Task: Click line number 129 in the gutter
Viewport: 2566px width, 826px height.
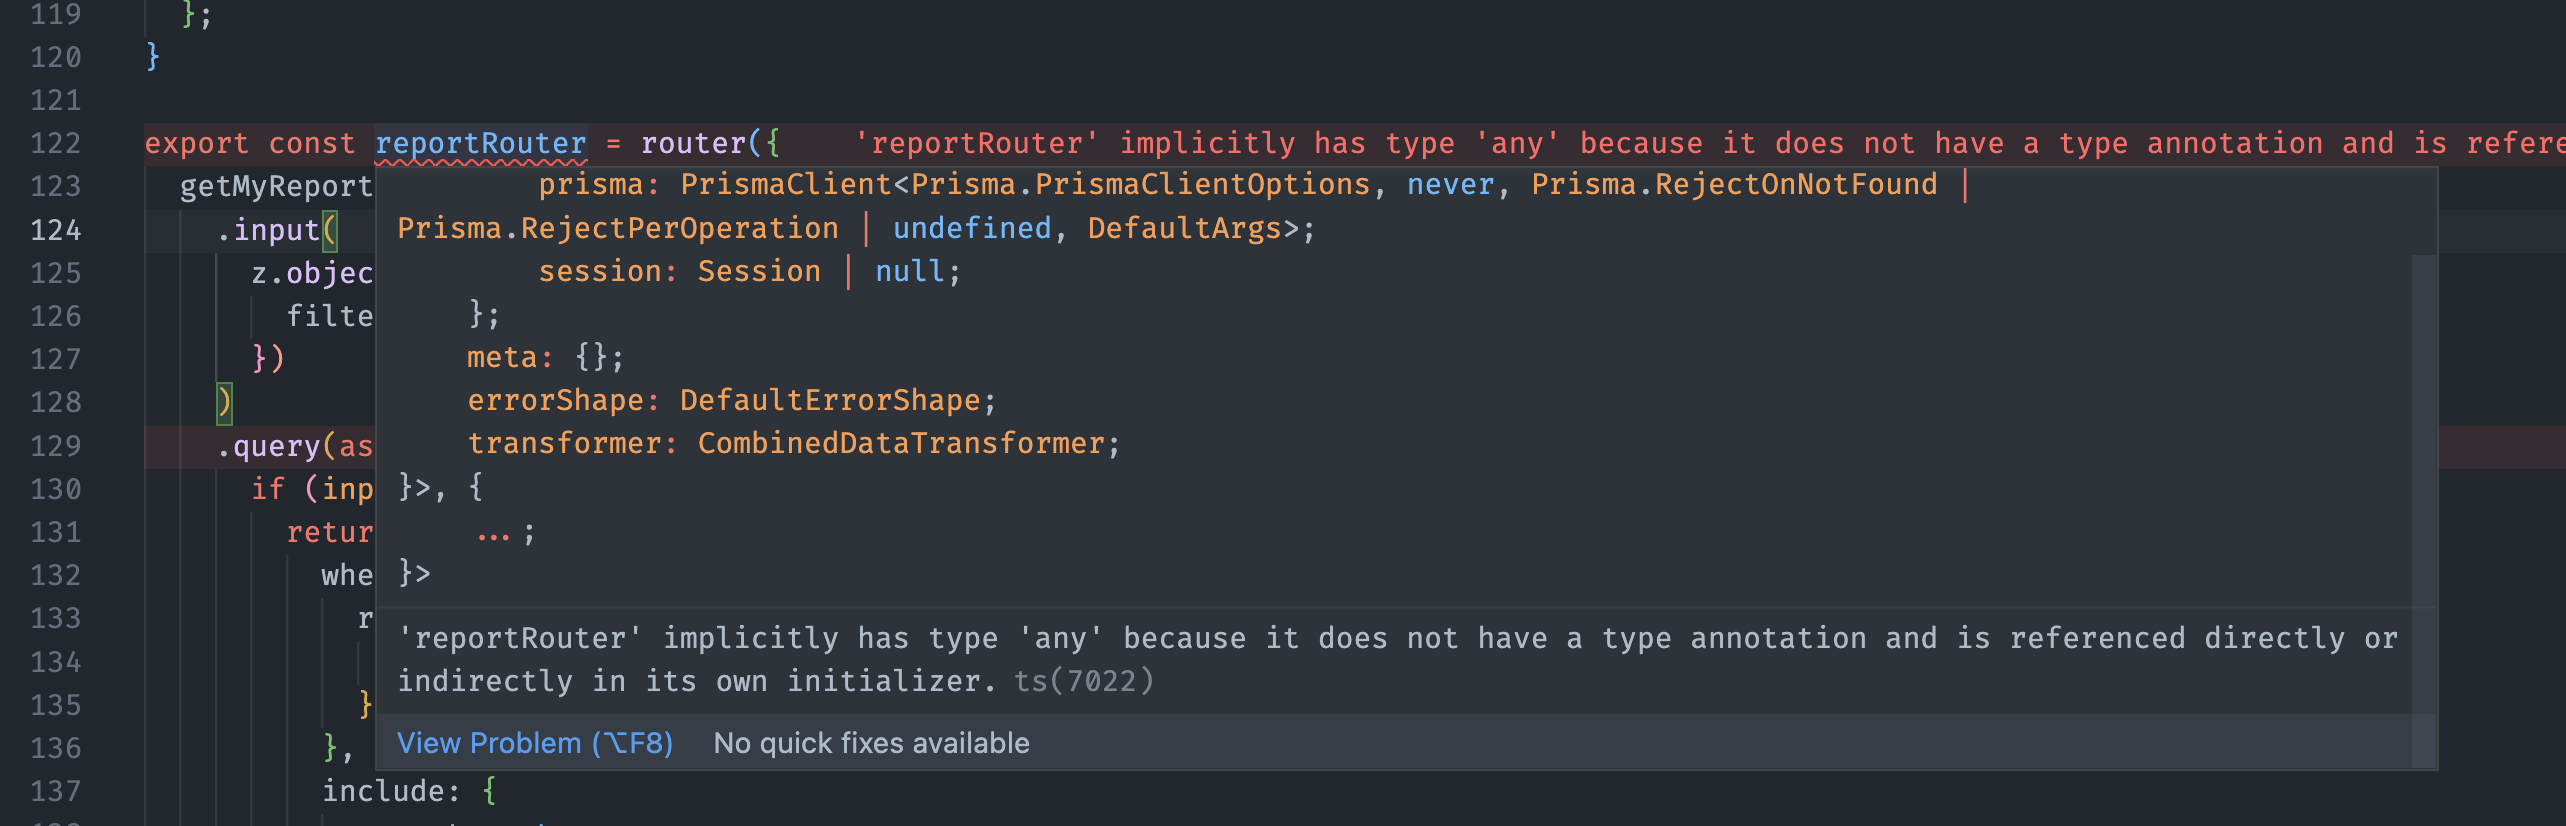Action: click(56, 446)
